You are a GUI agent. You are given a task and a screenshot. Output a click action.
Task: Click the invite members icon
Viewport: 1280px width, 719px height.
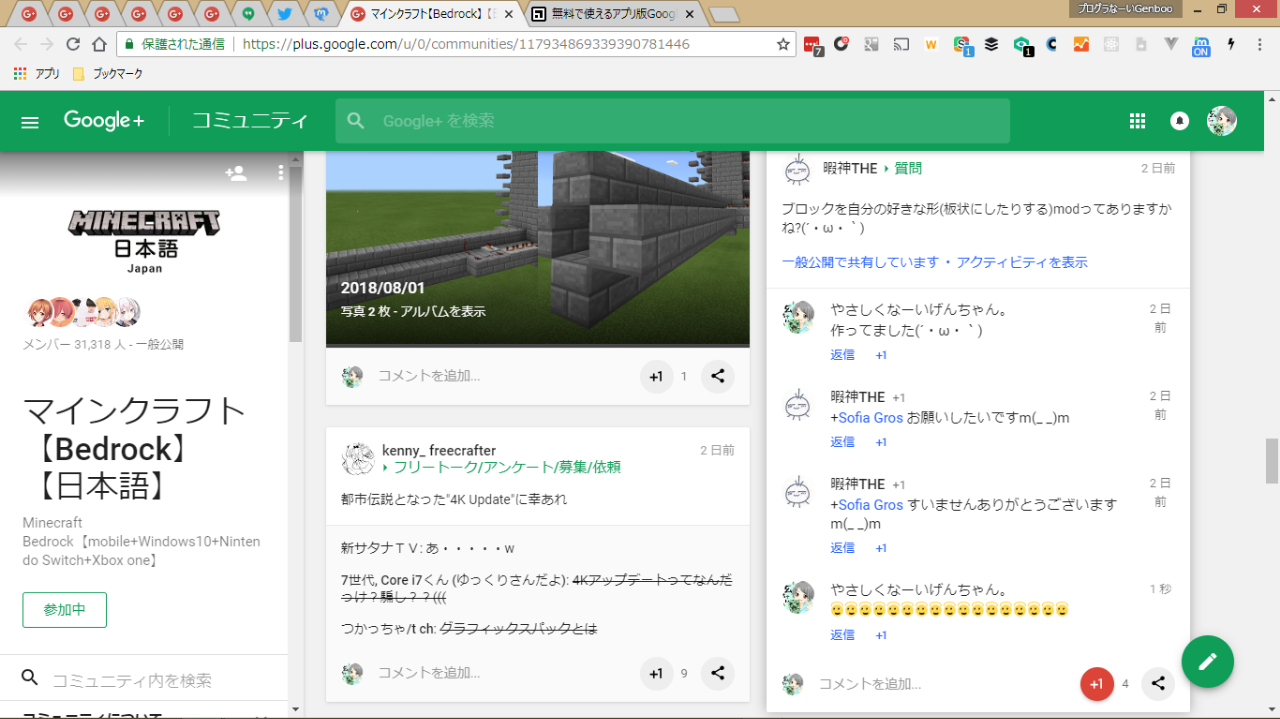click(x=236, y=173)
